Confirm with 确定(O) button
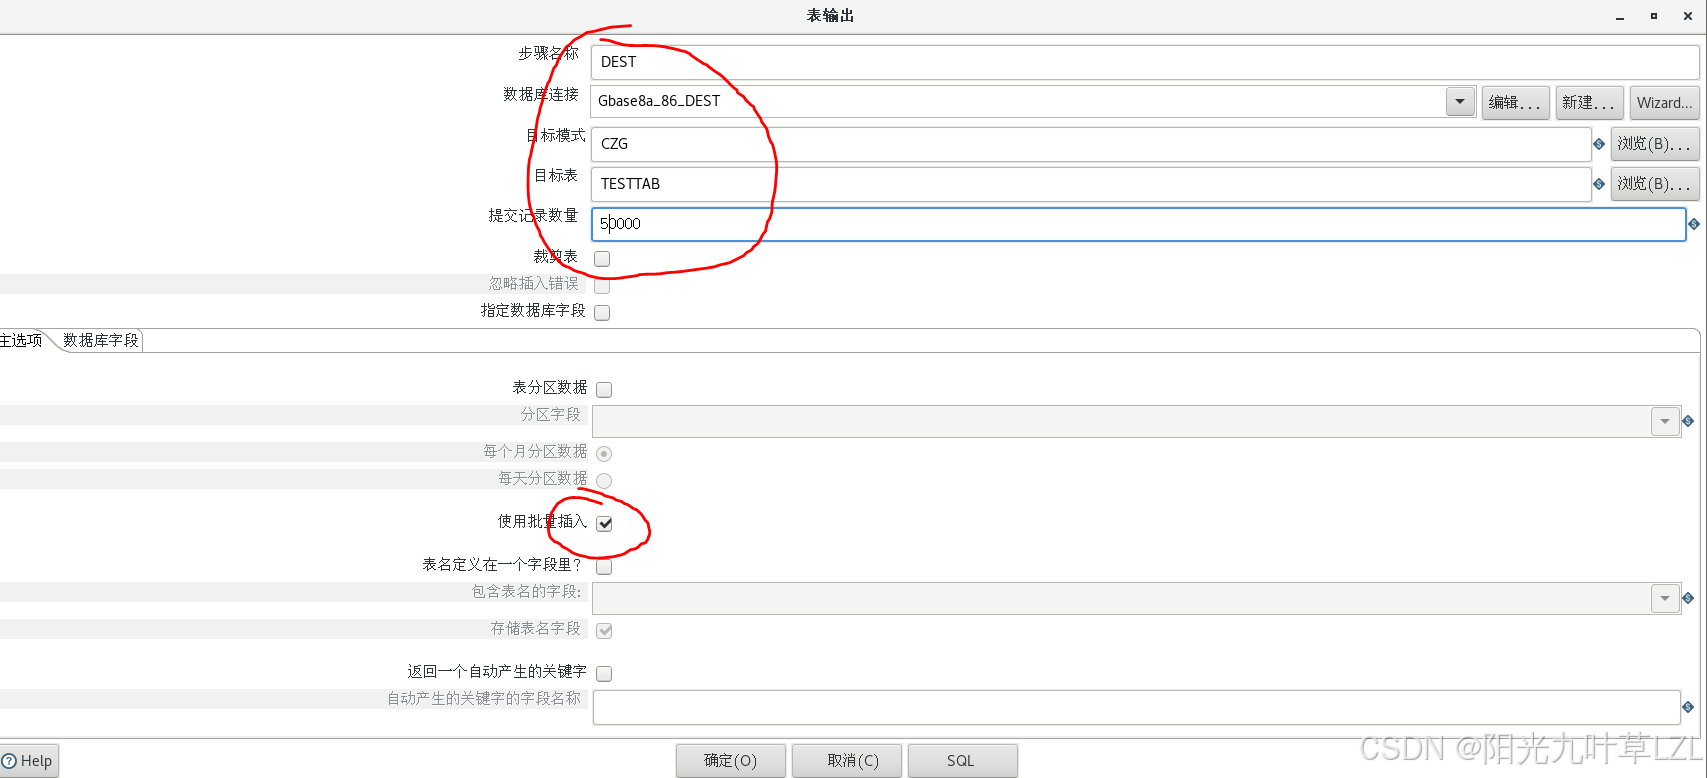This screenshot has width=1707, height=778. tap(731, 760)
